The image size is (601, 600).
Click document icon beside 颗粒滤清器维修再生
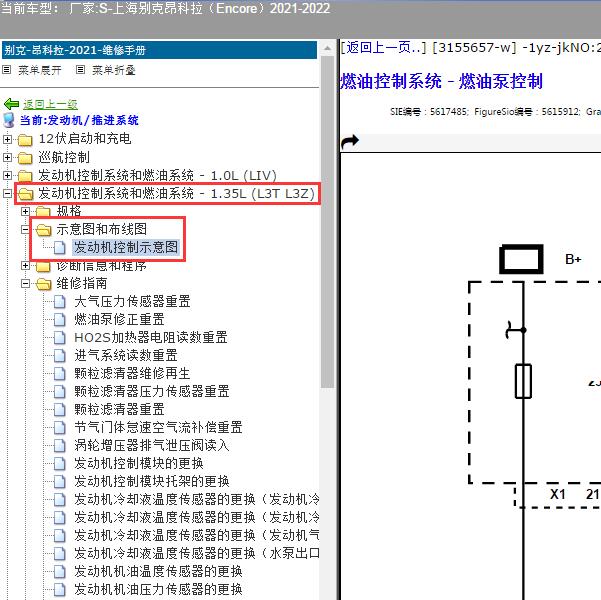point(59,374)
